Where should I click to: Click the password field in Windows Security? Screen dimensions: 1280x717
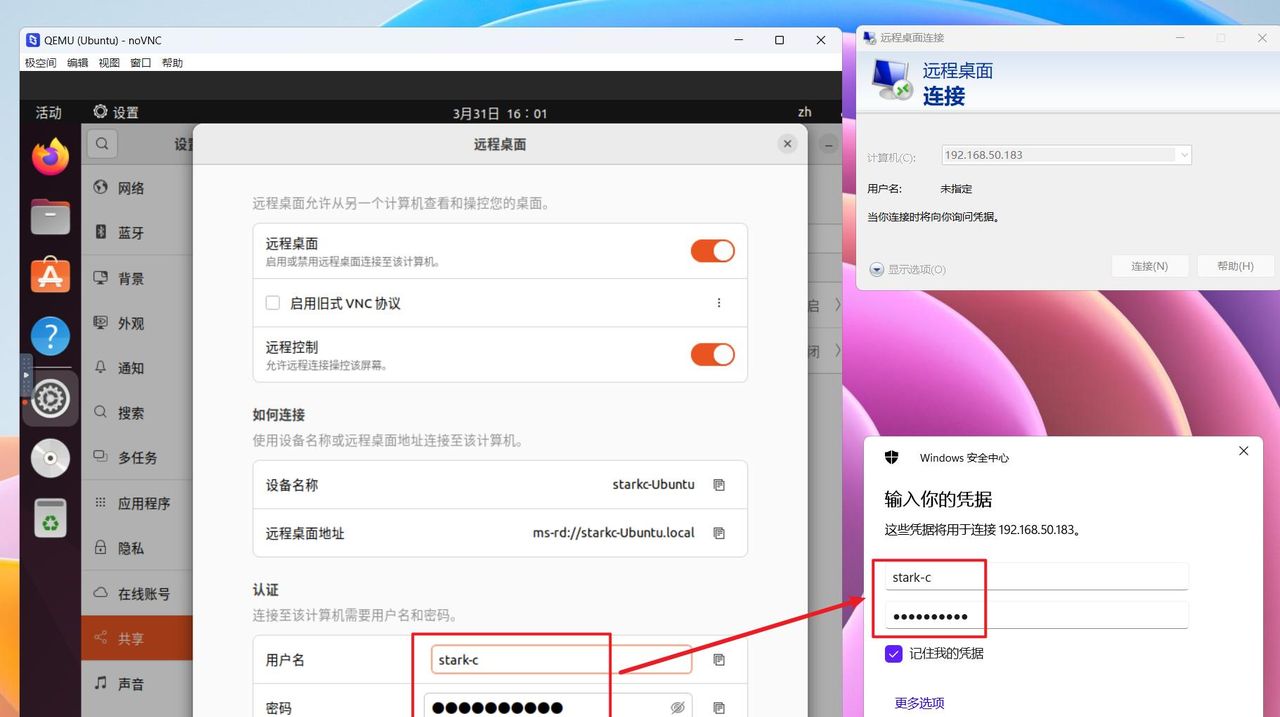tap(1036, 615)
